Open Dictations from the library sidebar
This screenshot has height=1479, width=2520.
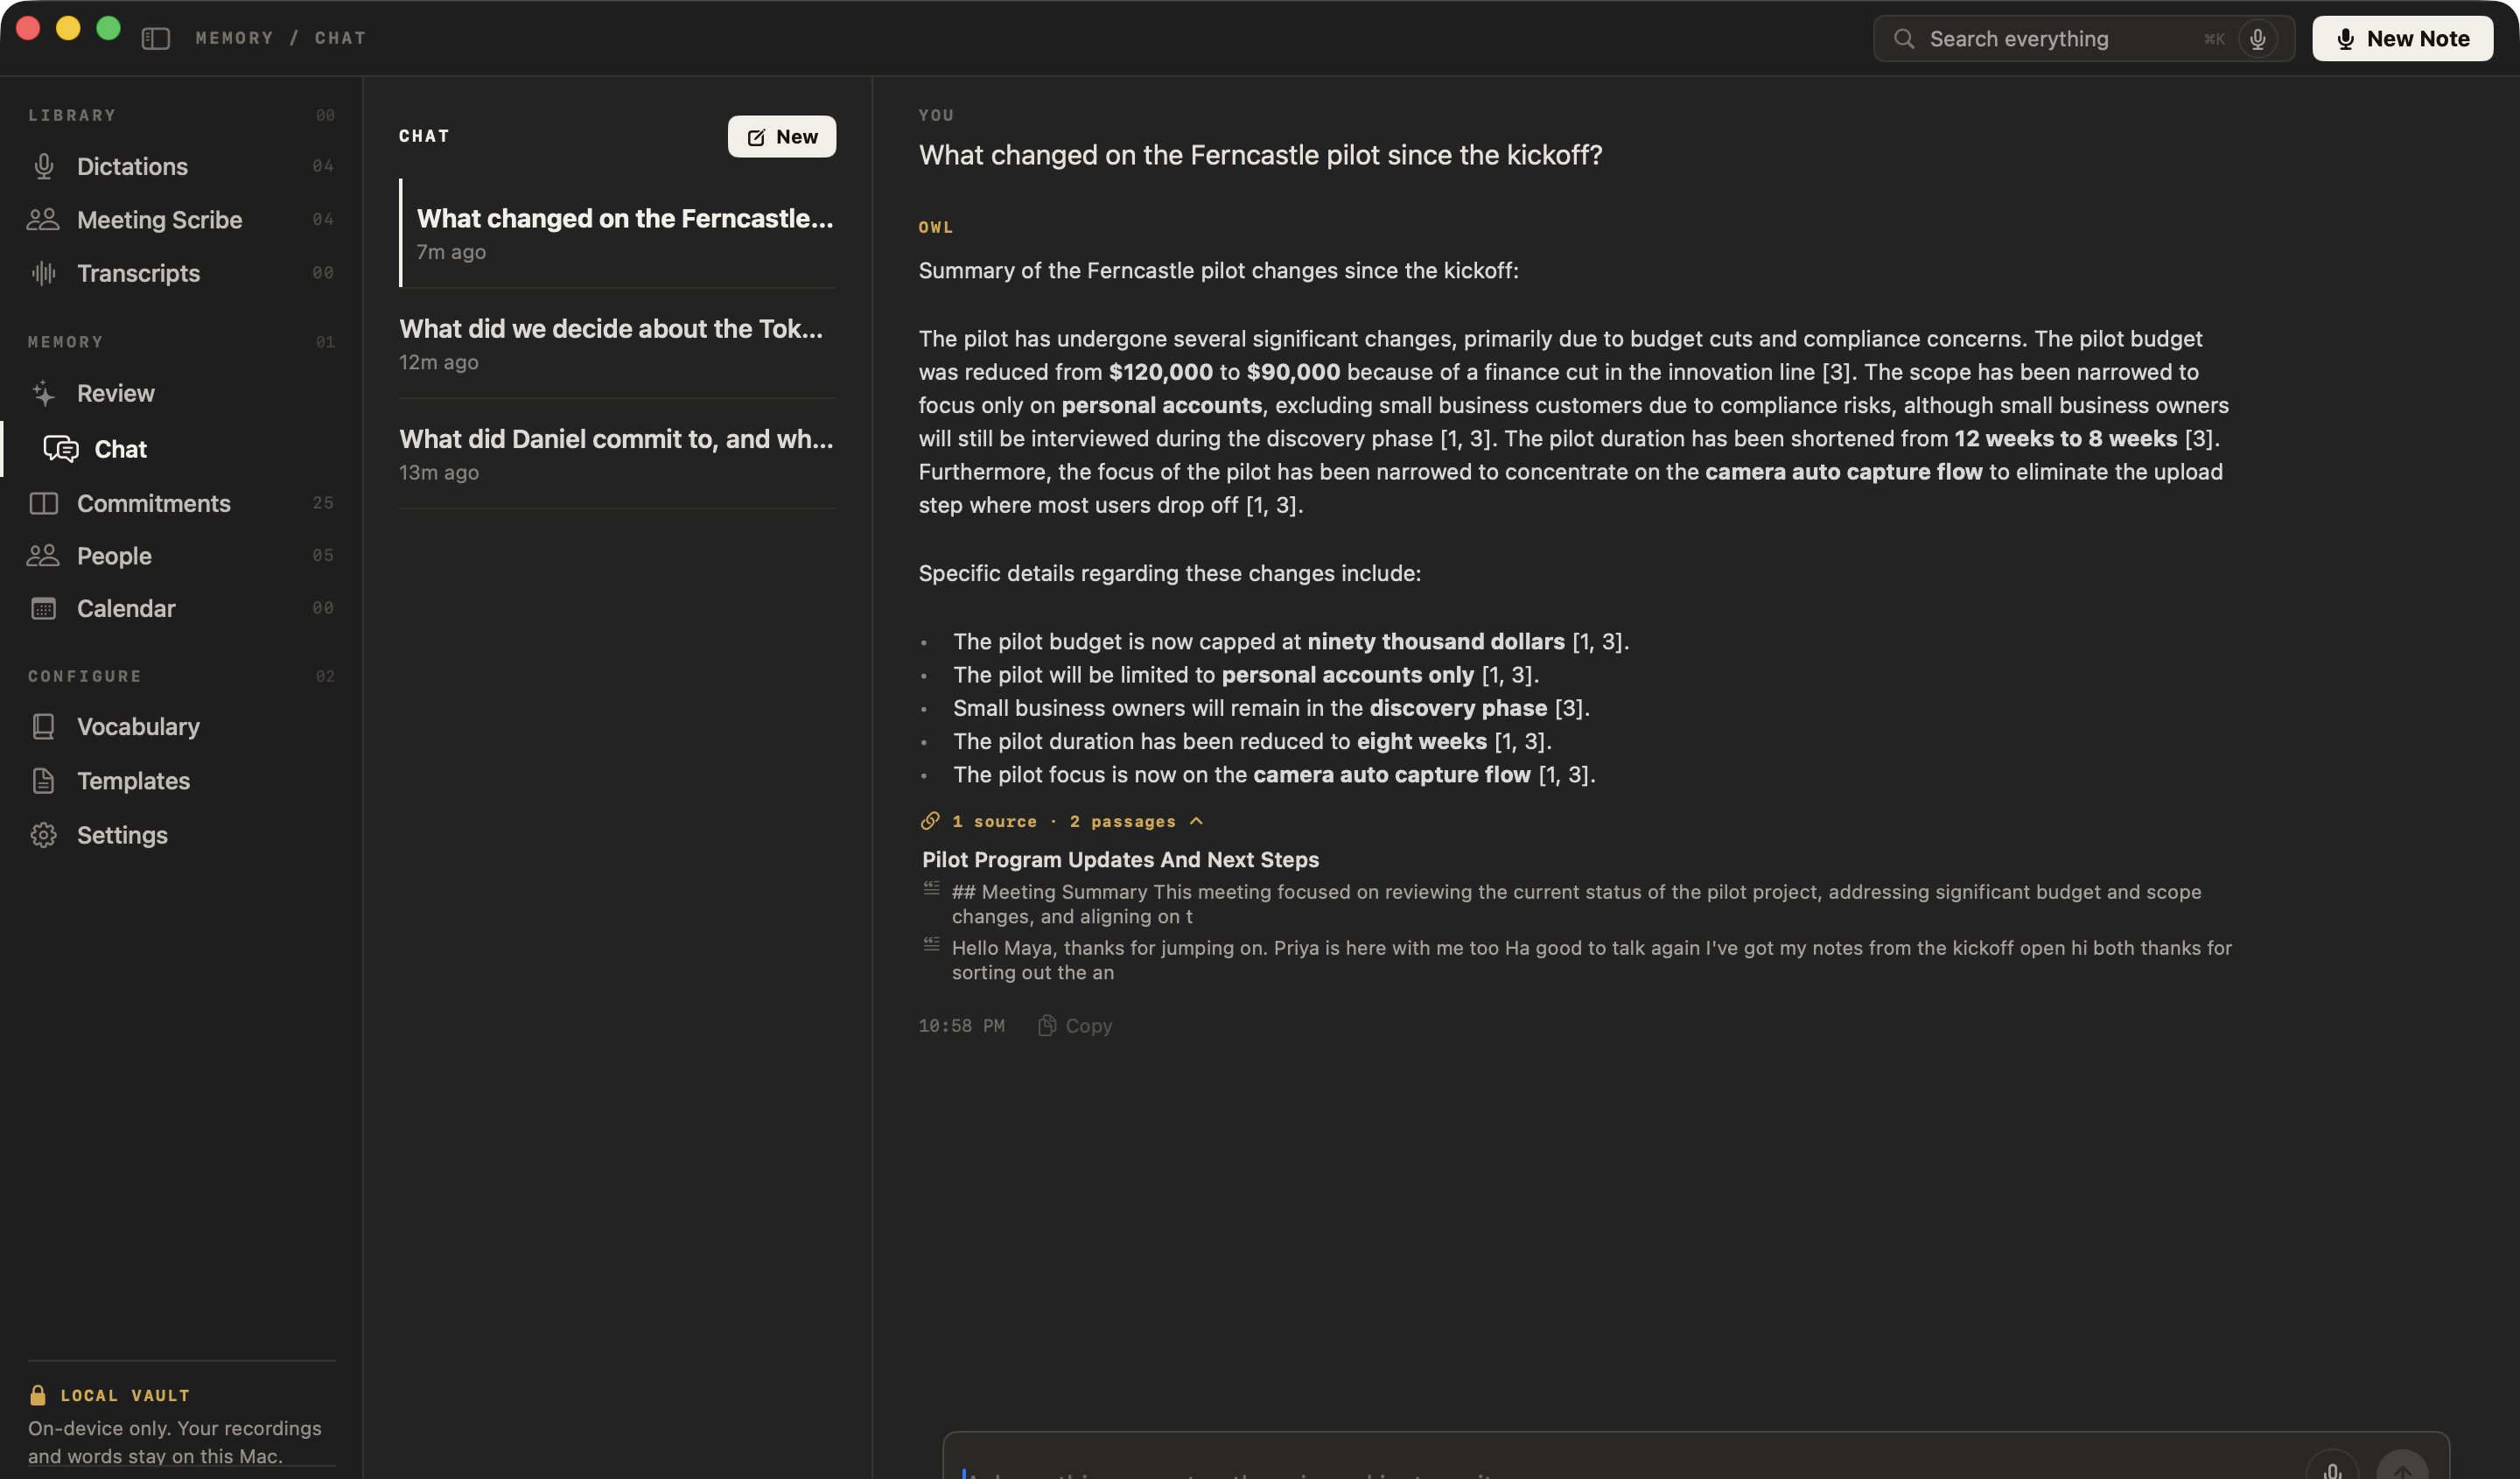pos(181,166)
